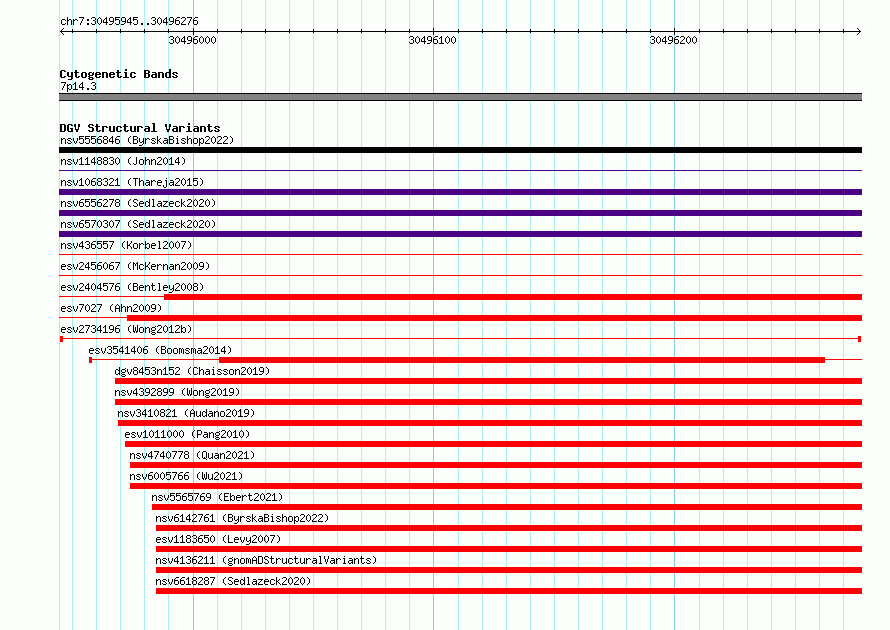Click ruler position 30496200
890x630 pixels.
click(673, 40)
